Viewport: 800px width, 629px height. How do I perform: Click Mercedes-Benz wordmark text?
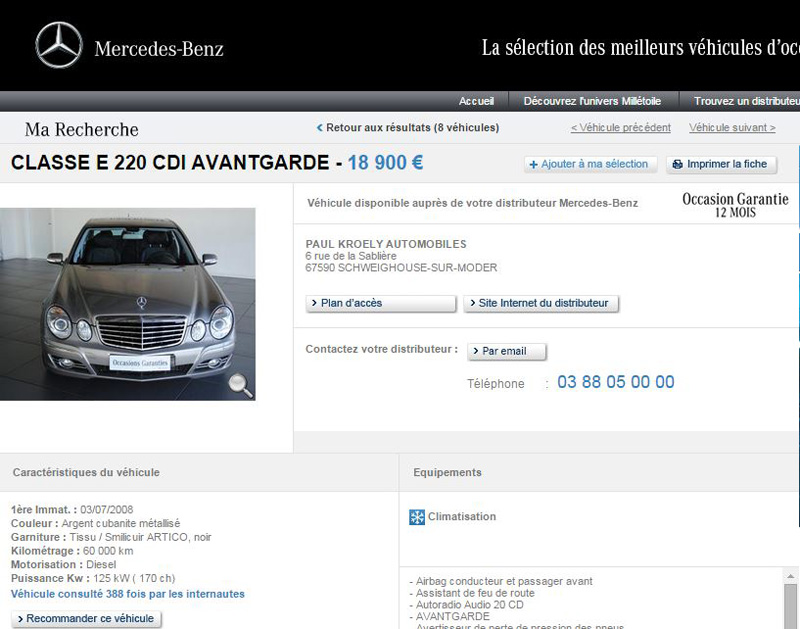[159, 49]
